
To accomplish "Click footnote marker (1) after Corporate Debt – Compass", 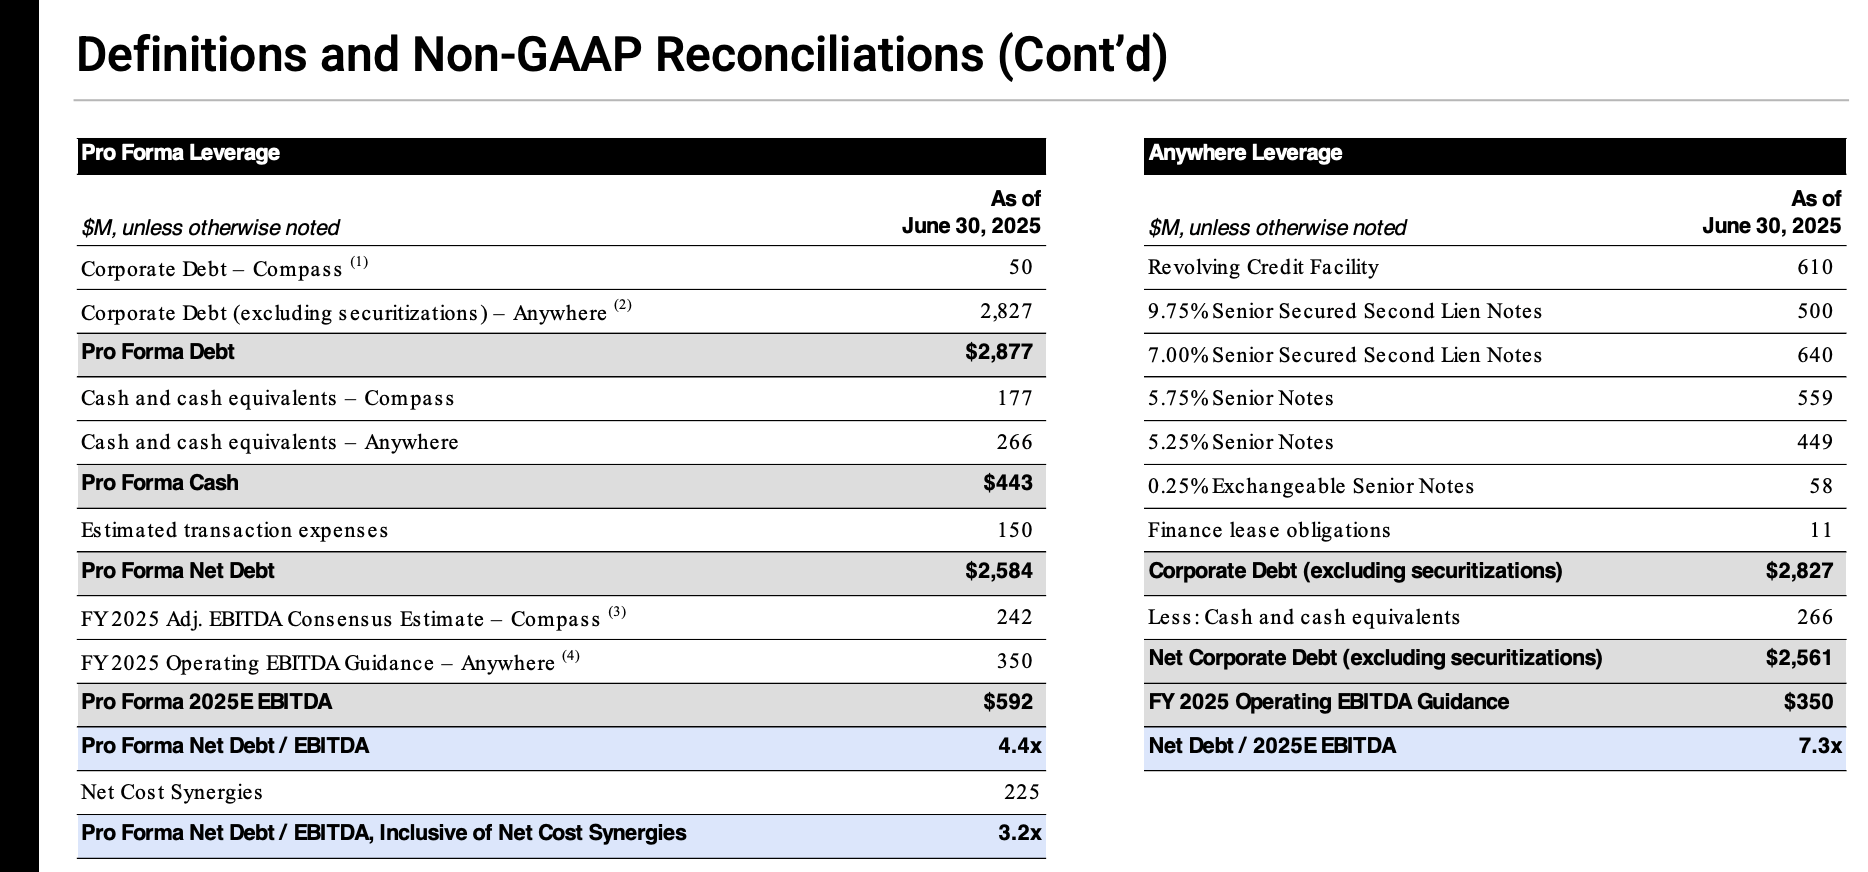I will (x=359, y=263).
